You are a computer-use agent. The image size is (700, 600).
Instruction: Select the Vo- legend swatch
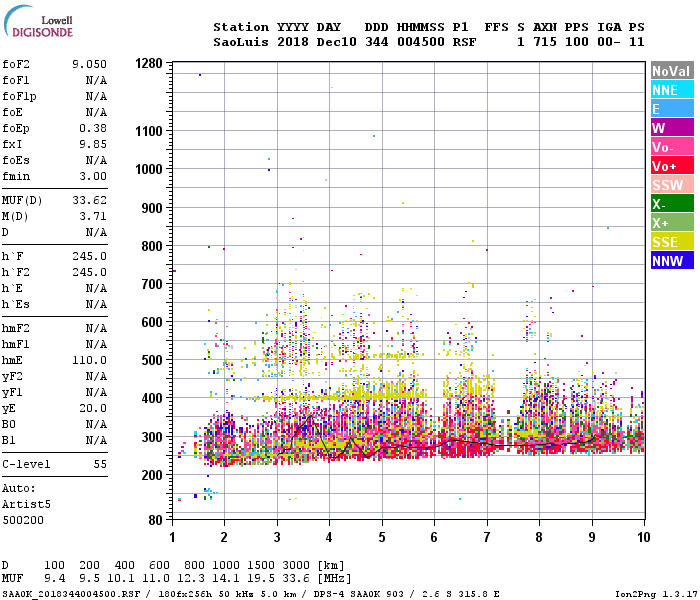(672, 147)
